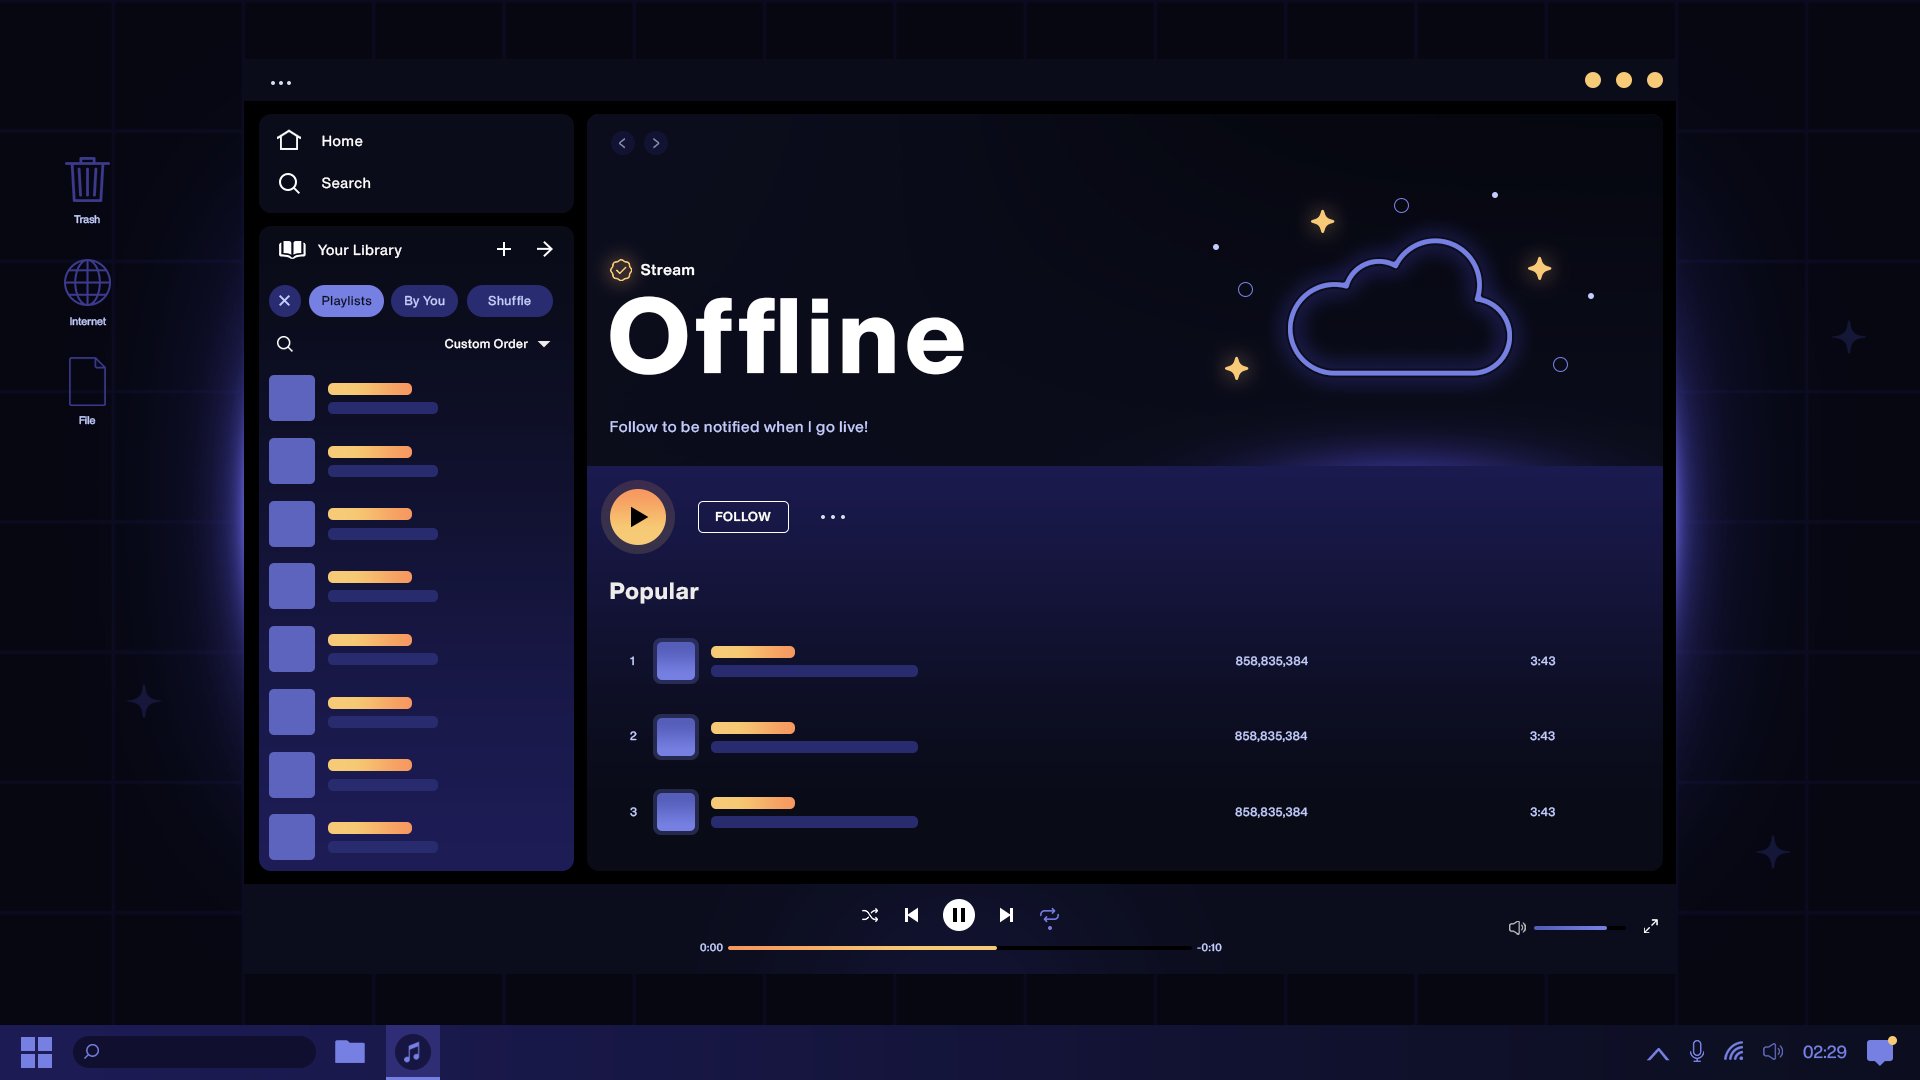Screen dimensions: 1920x1080
Task: Click the playback progress bar
Action: pyautogui.click(x=960, y=948)
